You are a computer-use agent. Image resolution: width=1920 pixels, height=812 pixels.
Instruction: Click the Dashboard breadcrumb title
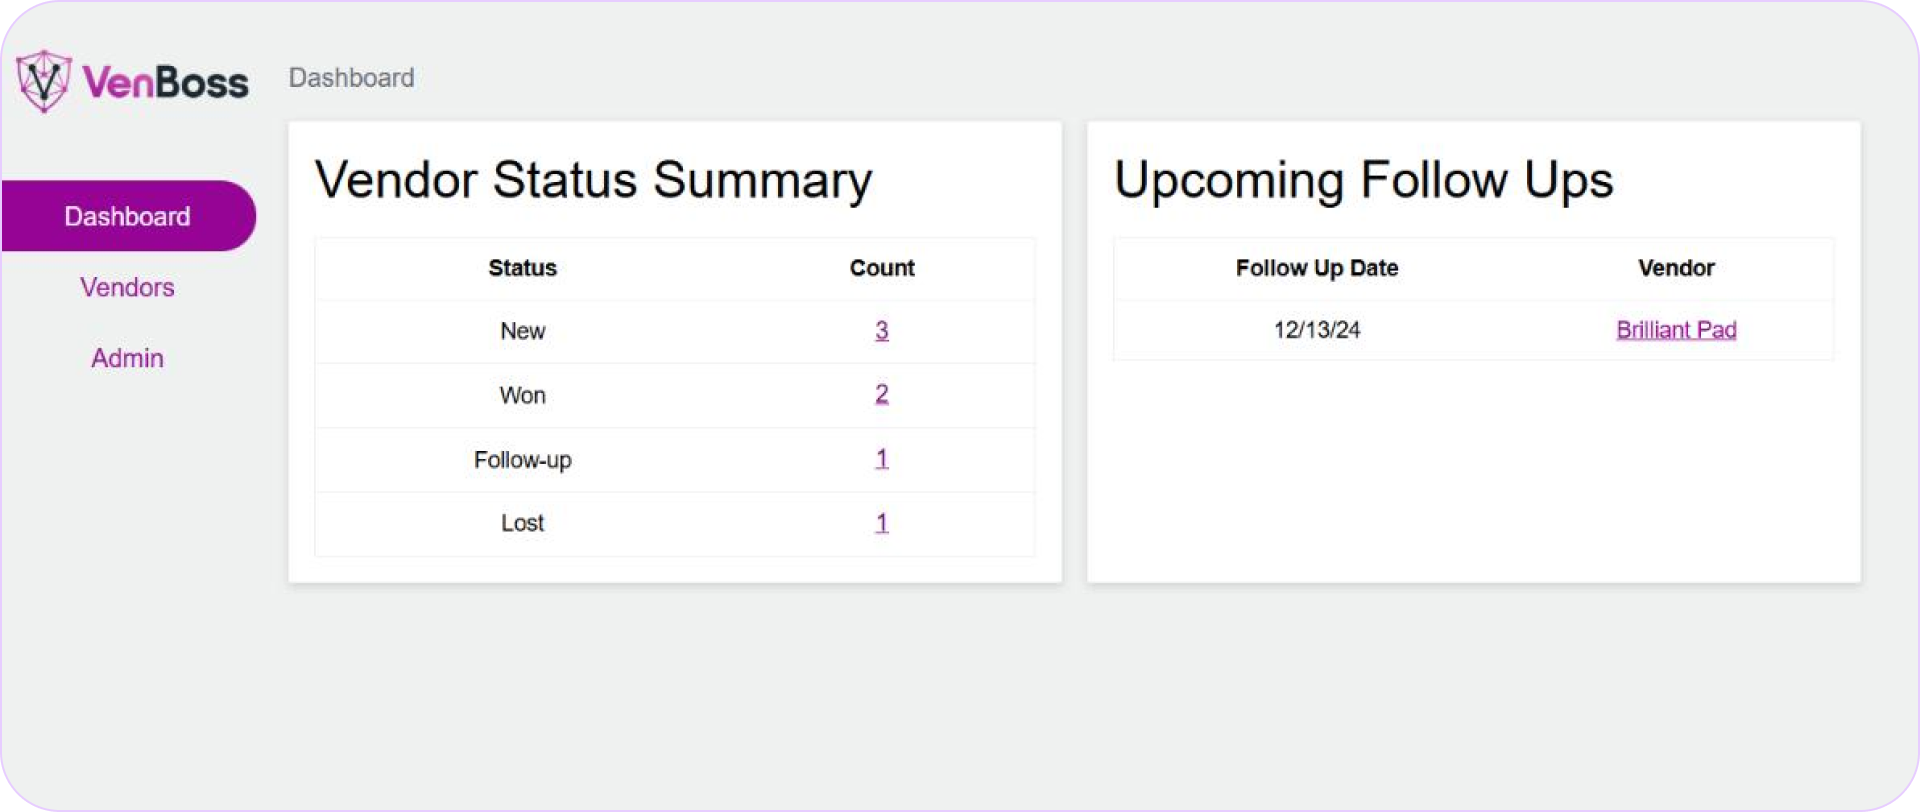tap(351, 78)
